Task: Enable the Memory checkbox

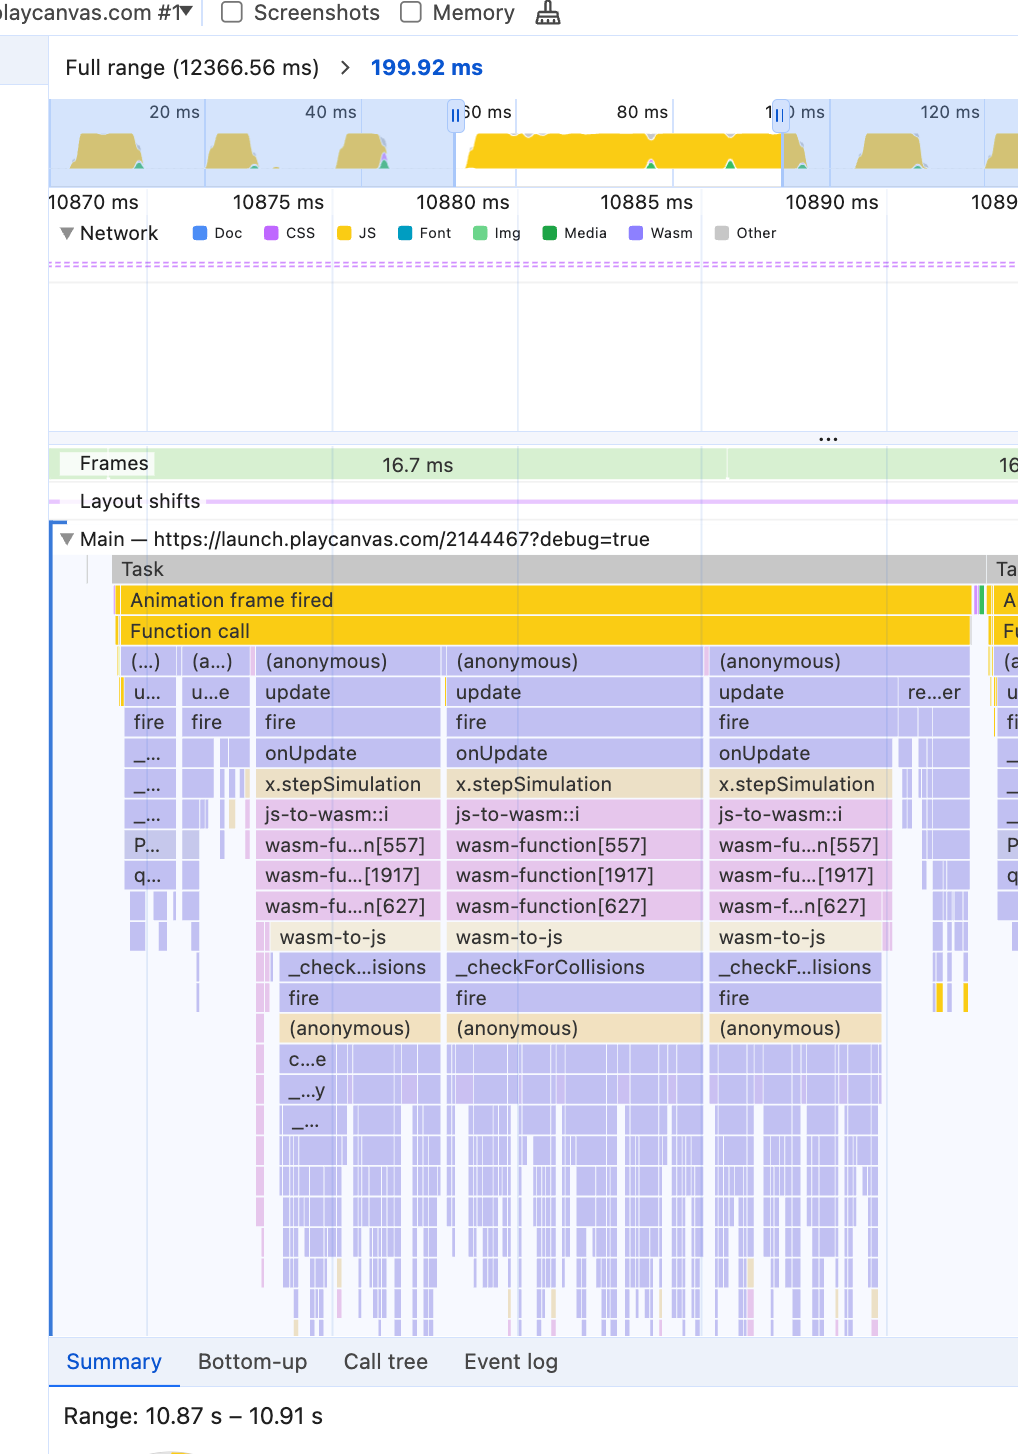Action: click(x=411, y=13)
